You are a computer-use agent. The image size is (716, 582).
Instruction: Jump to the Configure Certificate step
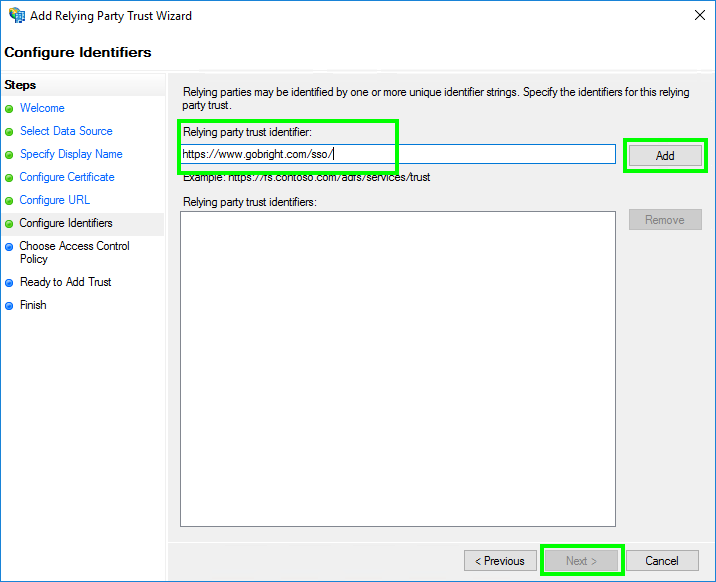(67, 177)
